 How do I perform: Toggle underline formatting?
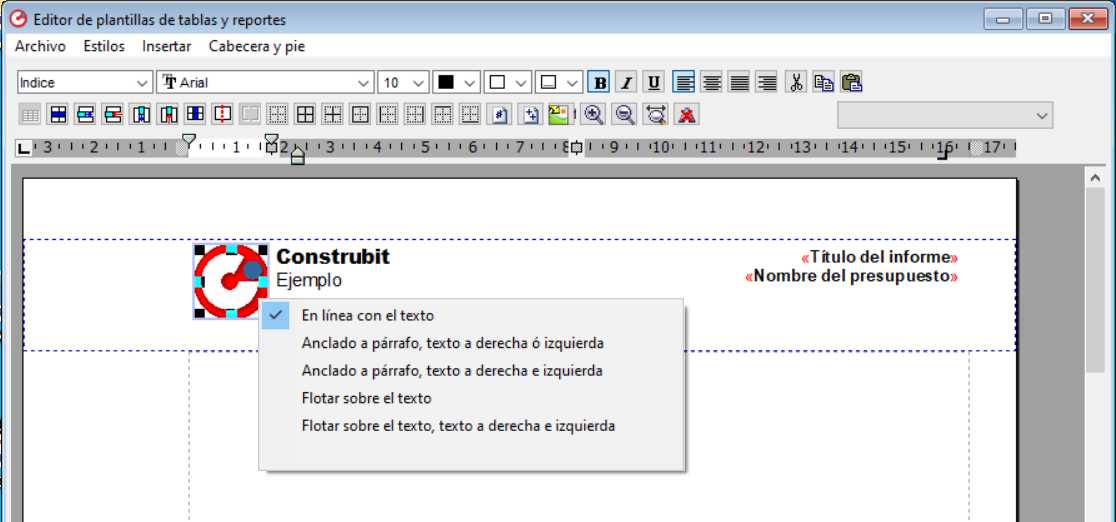tap(654, 83)
